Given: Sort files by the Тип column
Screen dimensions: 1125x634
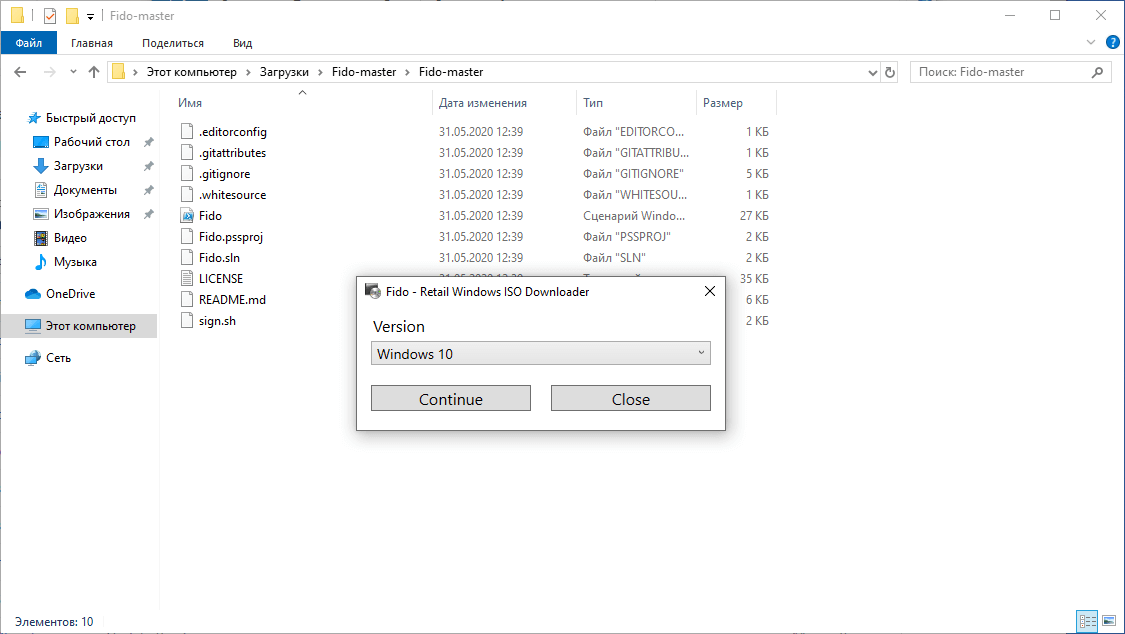Looking at the screenshot, I should (593, 103).
